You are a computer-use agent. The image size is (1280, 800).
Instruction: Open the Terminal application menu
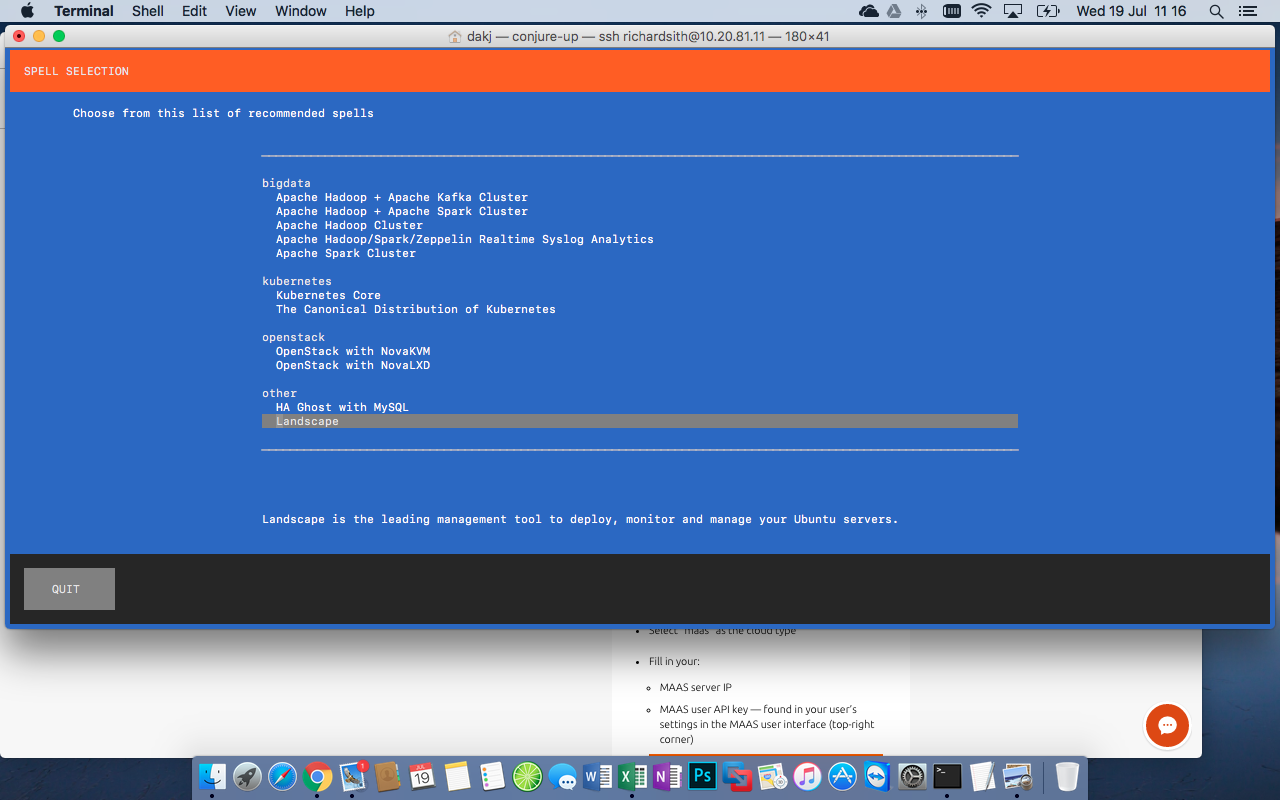point(84,11)
